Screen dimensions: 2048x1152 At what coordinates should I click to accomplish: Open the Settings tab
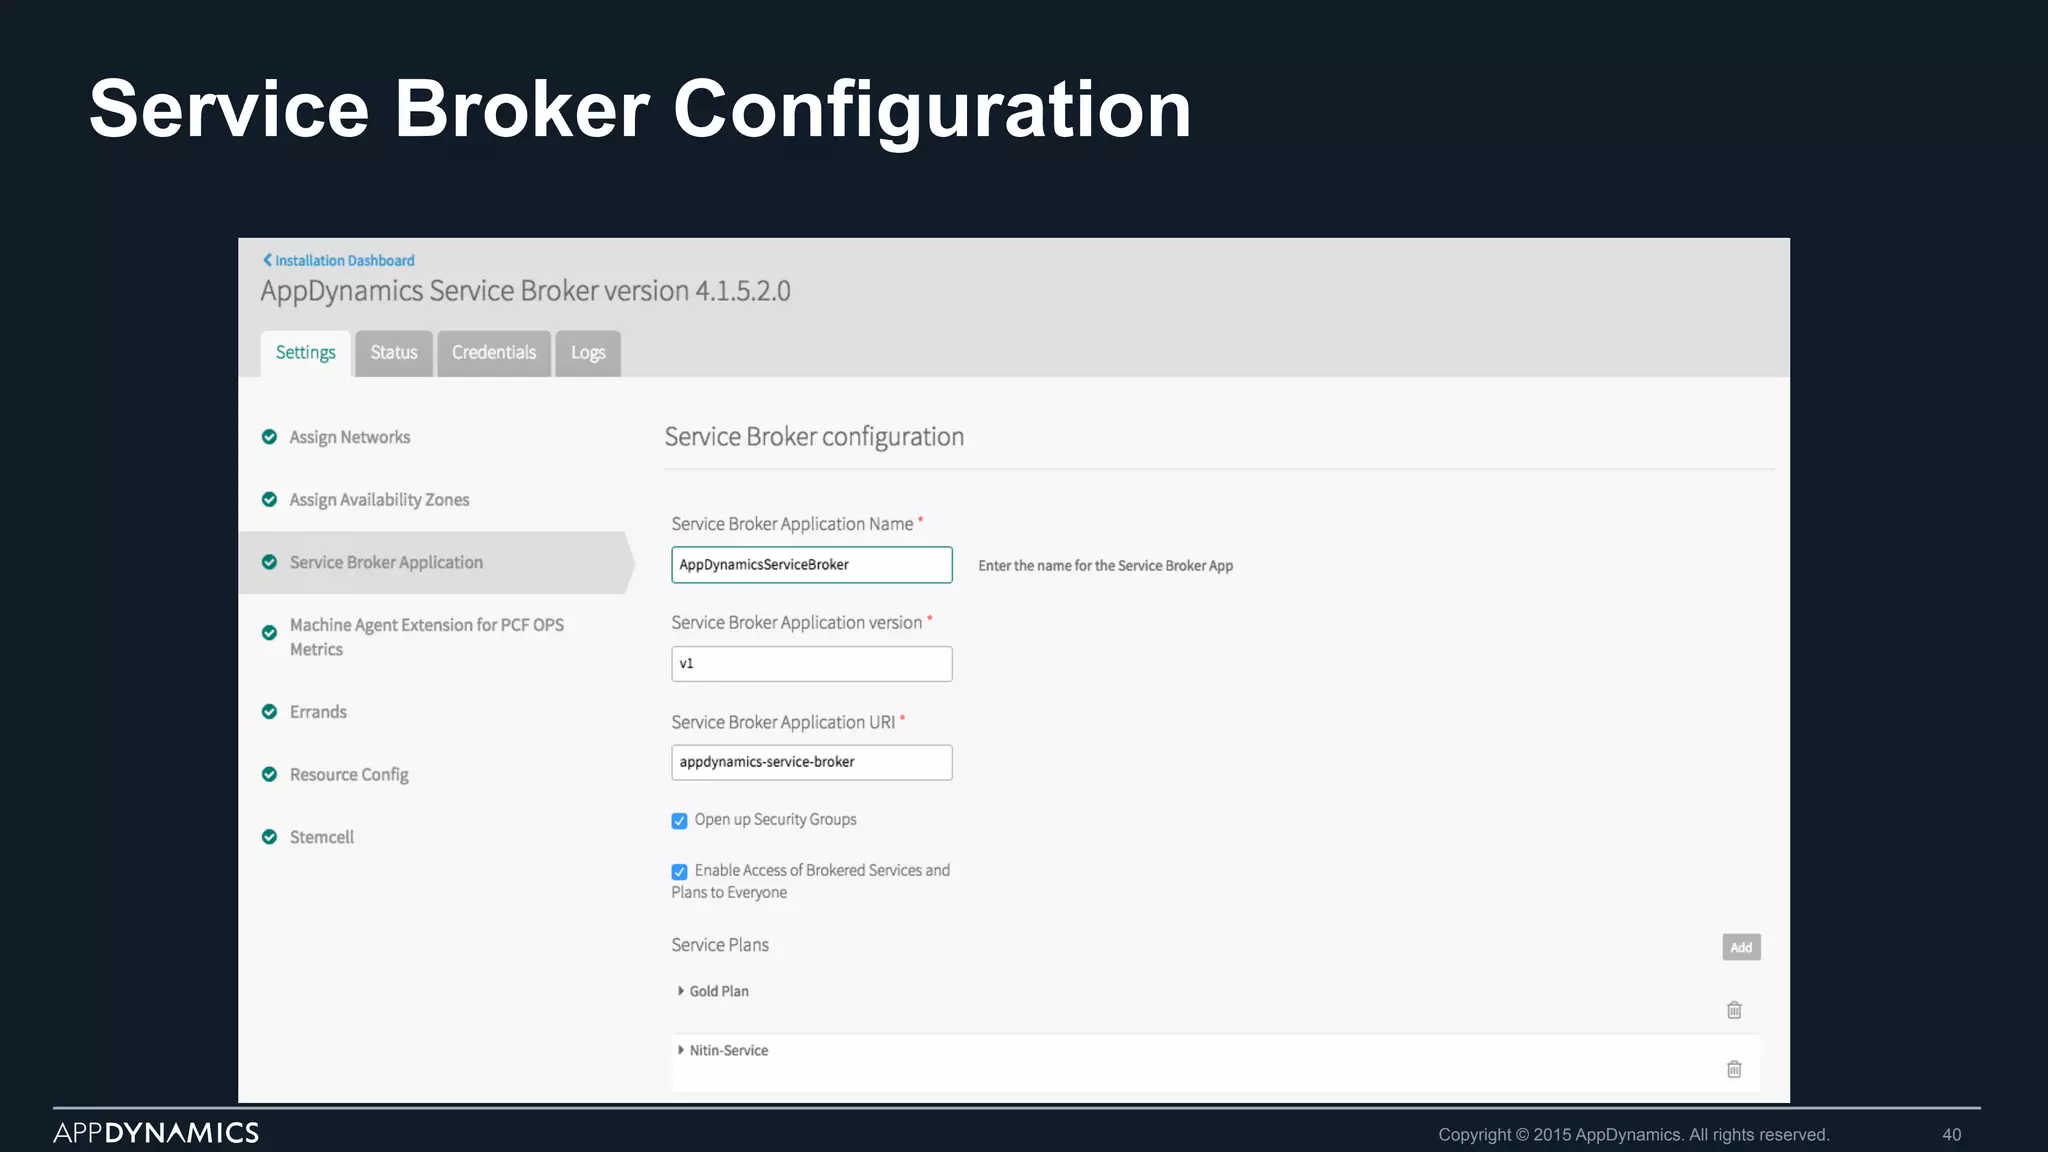pos(305,353)
